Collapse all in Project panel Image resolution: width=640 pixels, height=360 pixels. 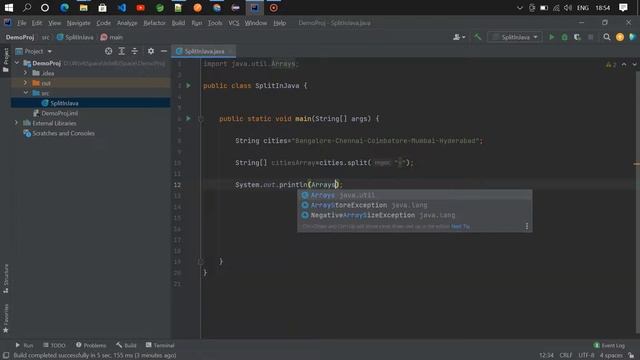coord(134,51)
